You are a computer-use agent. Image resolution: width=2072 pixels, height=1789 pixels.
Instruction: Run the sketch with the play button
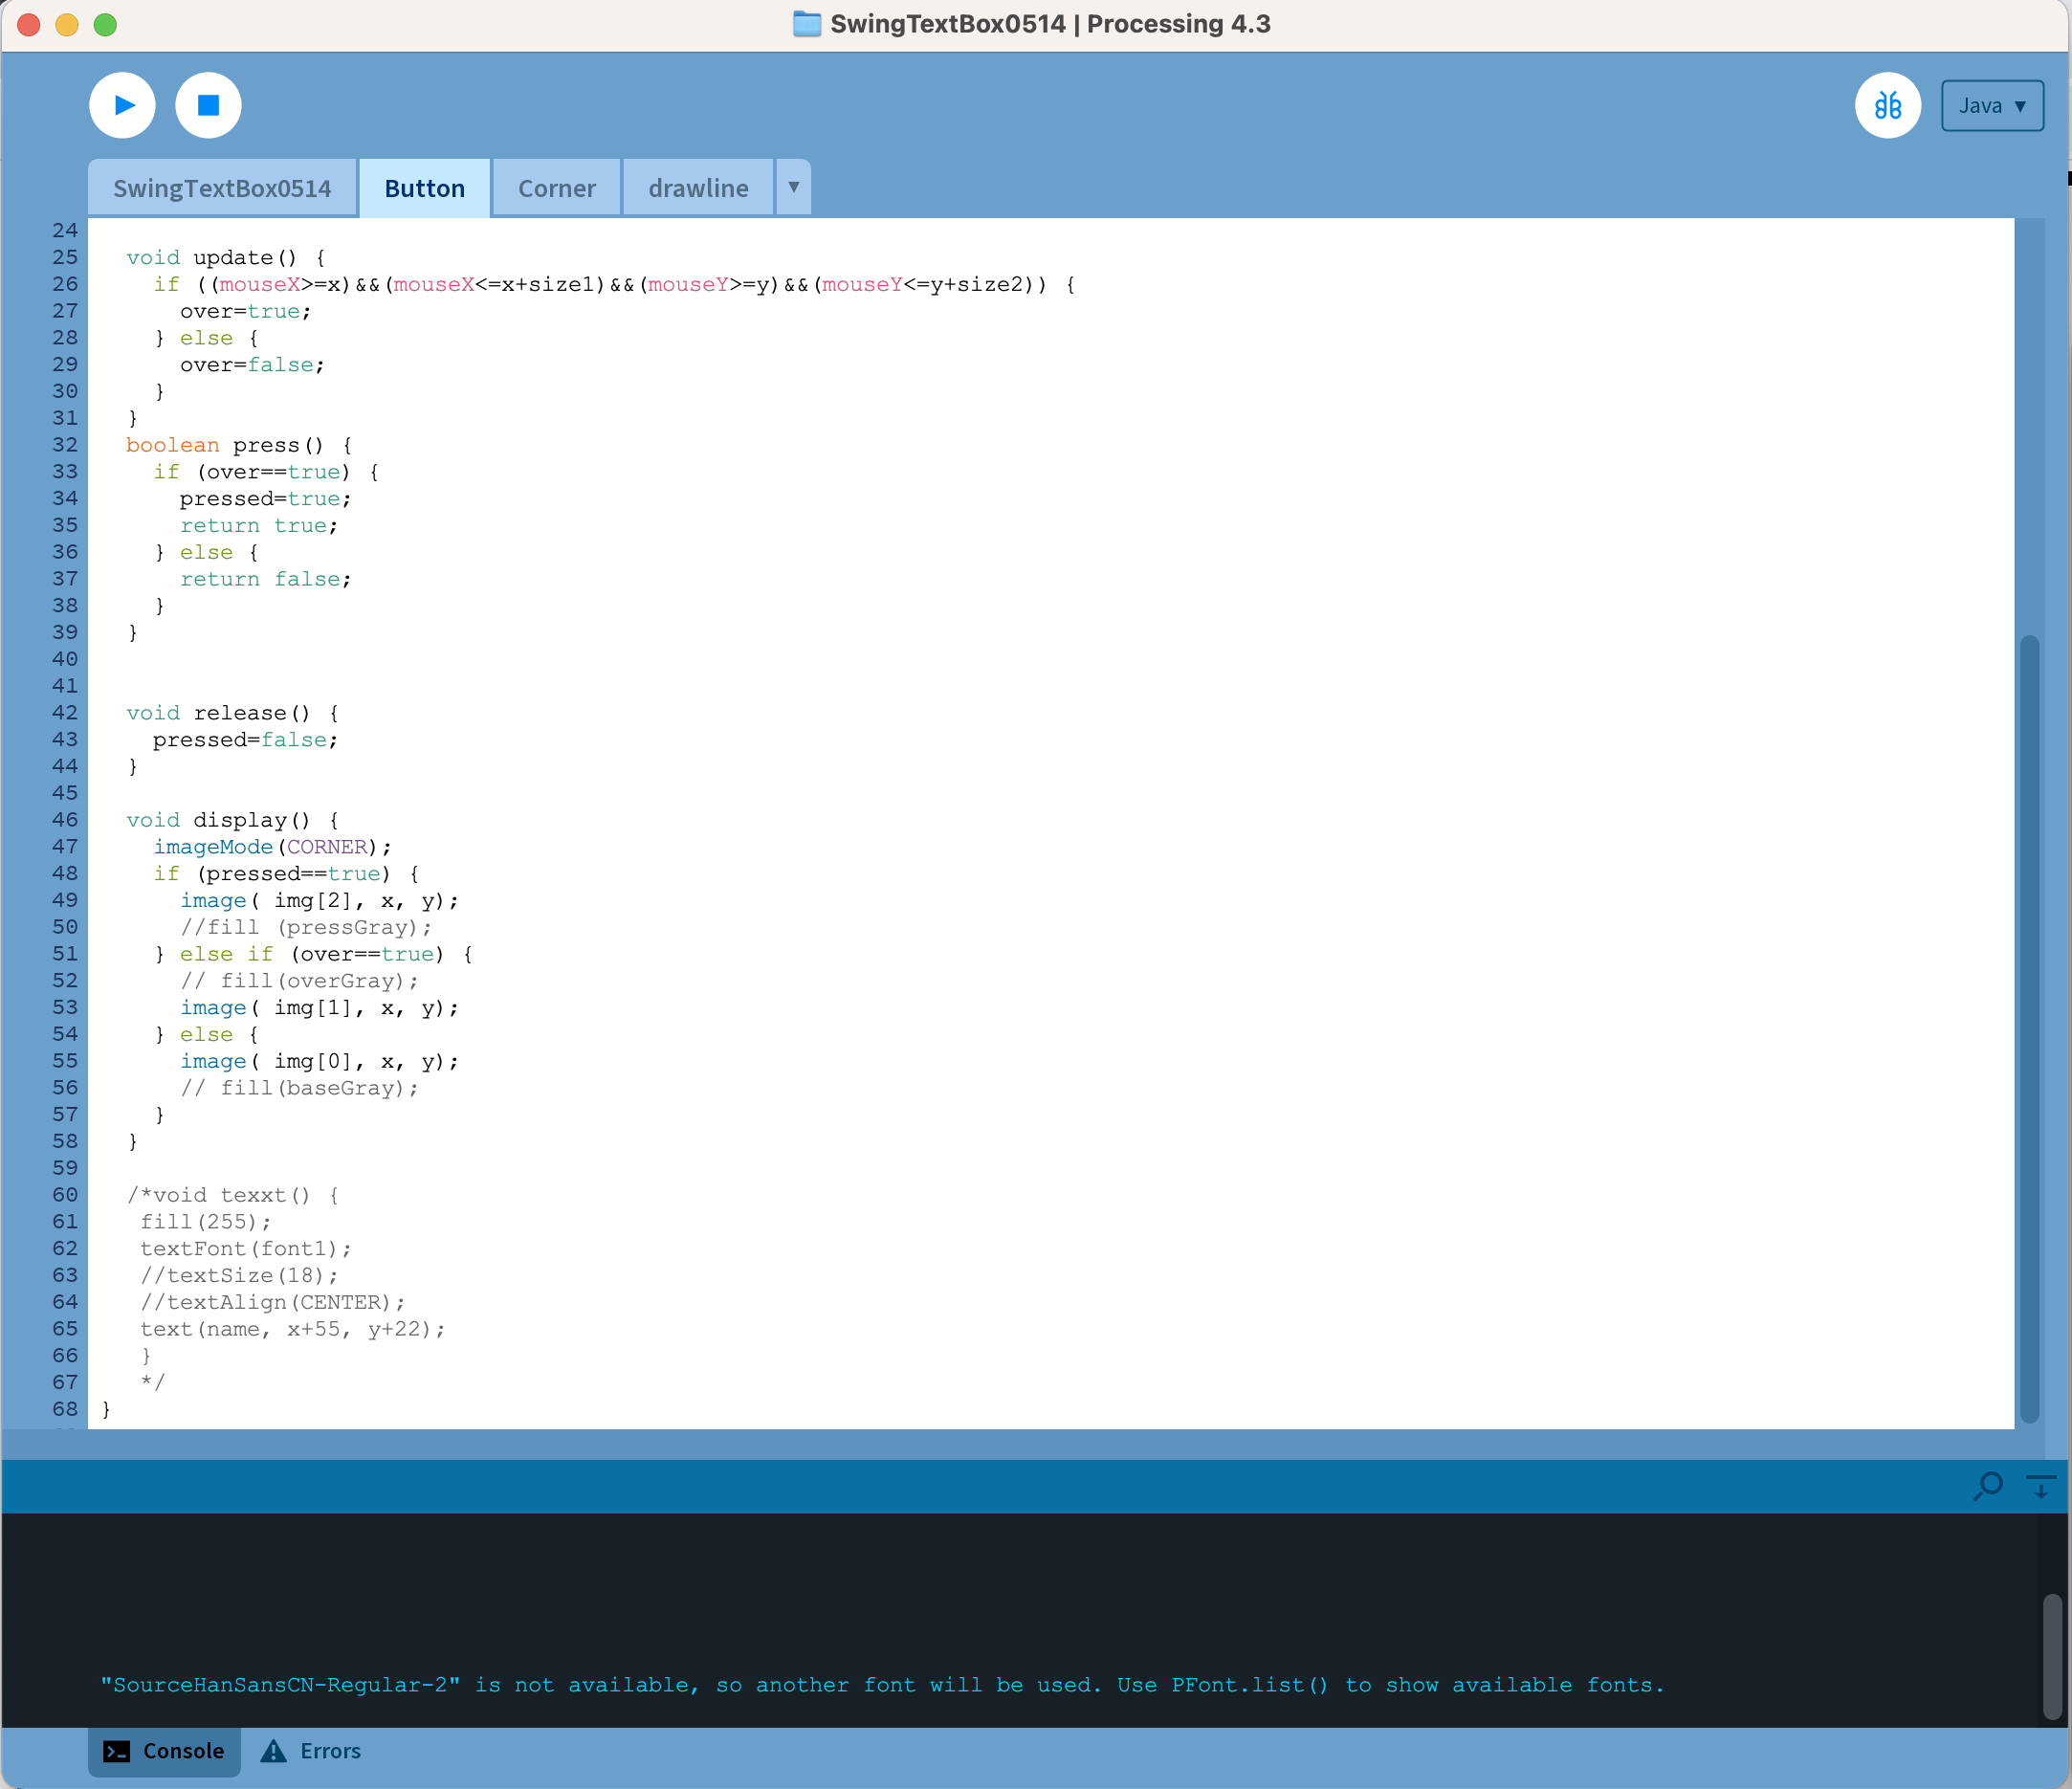click(122, 105)
